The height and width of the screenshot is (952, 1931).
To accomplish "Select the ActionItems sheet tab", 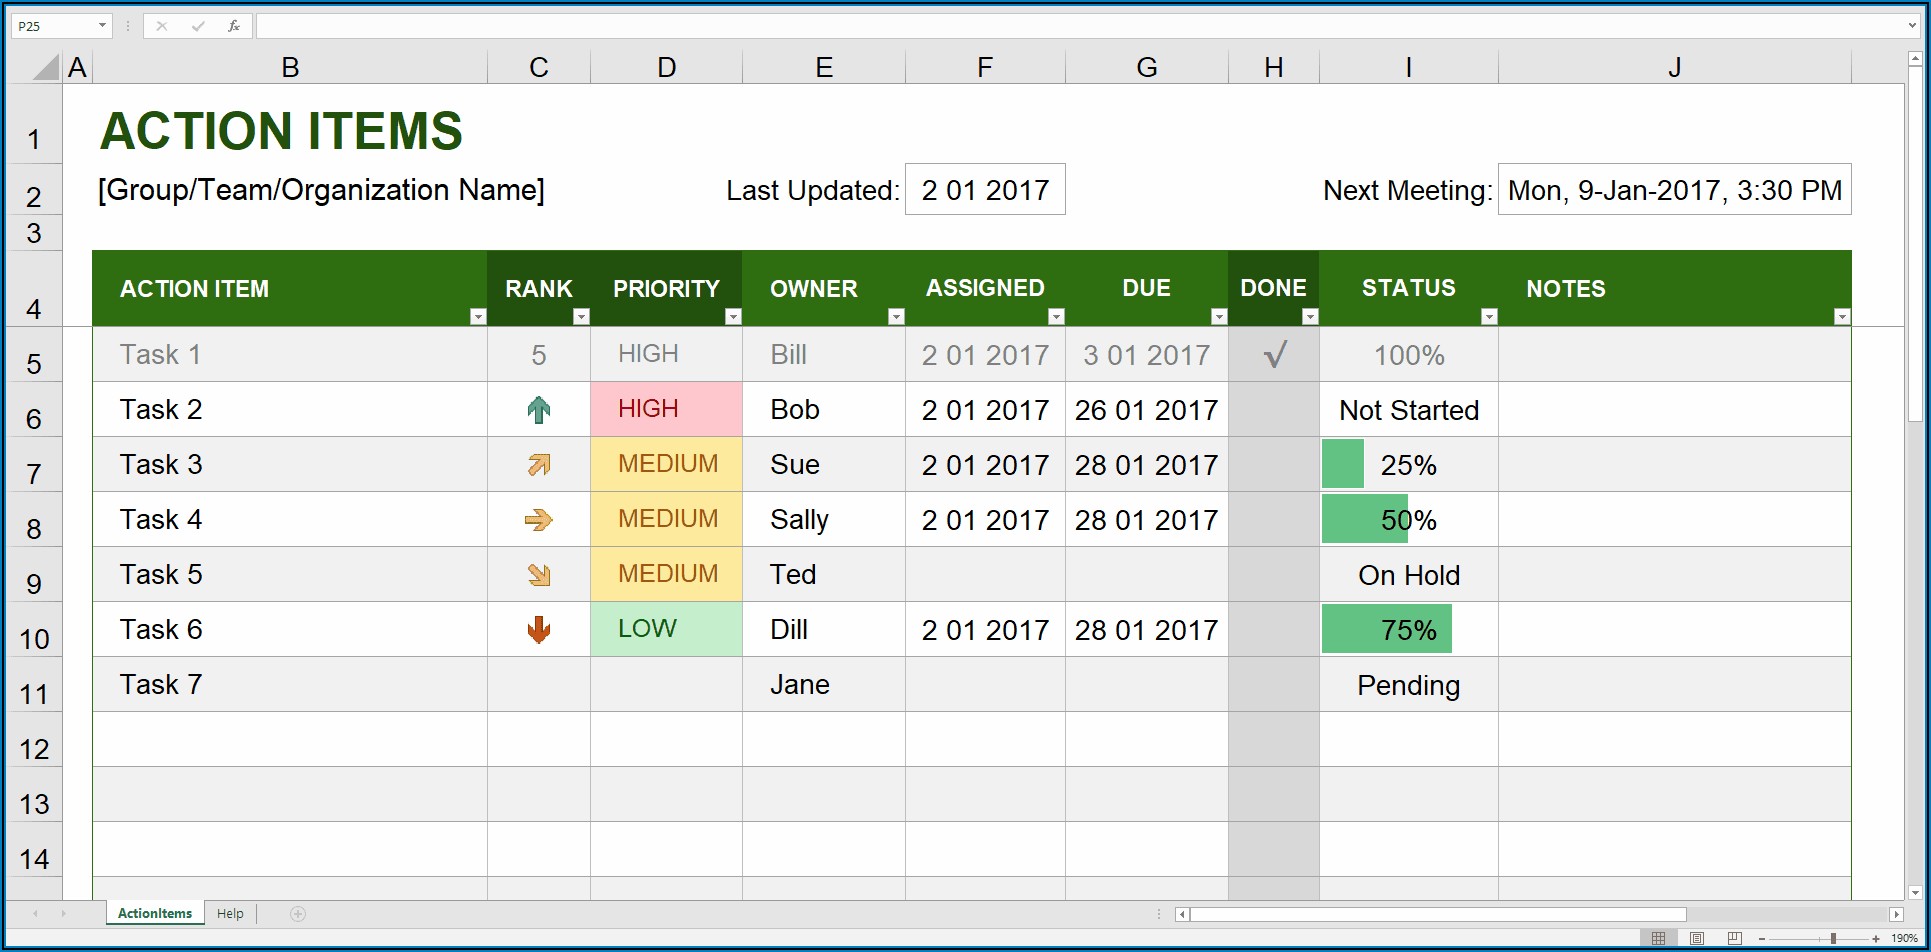I will 155,913.
